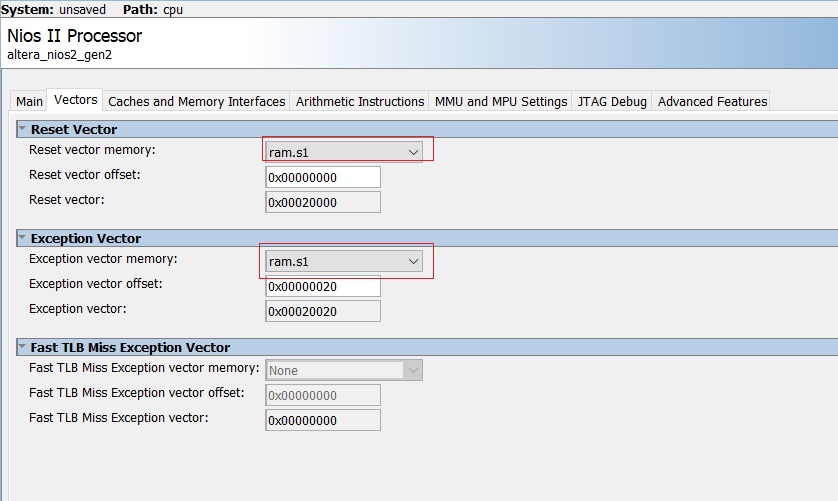
Task: Click the Reset vector value 0x00020000
Action: point(323,203)
